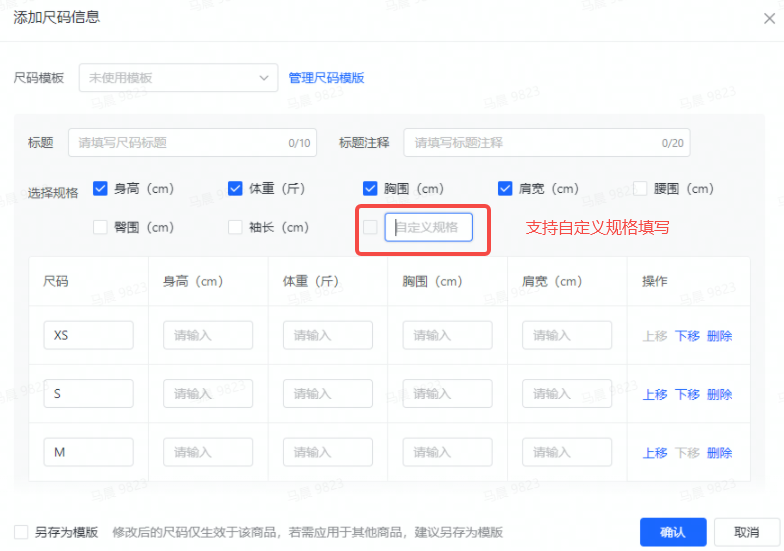Close the 添加尺码信息 dialog with X
The image size is (784, 551).
point(768,18)
